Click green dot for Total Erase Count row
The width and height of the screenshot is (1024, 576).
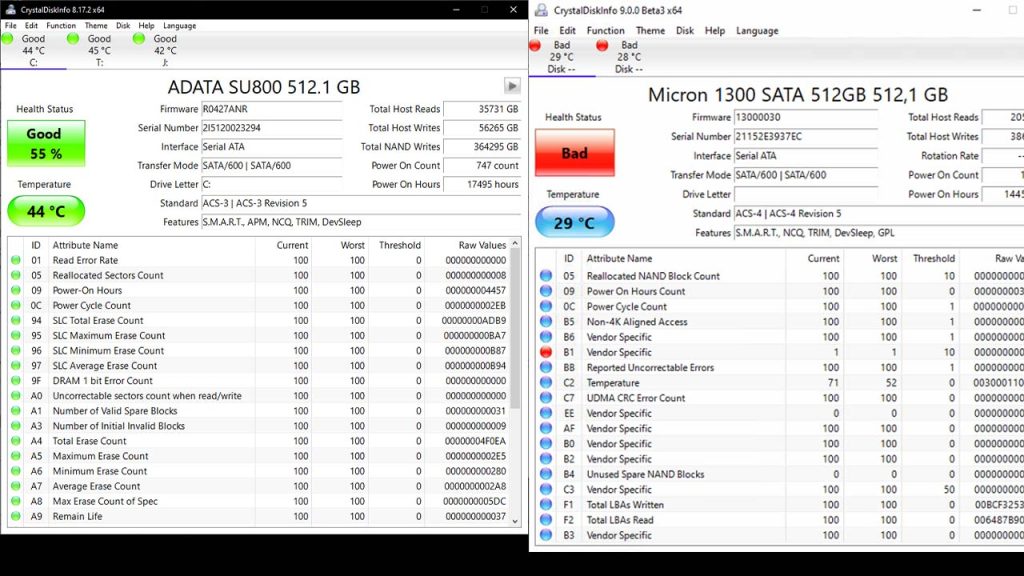point(16,441)
